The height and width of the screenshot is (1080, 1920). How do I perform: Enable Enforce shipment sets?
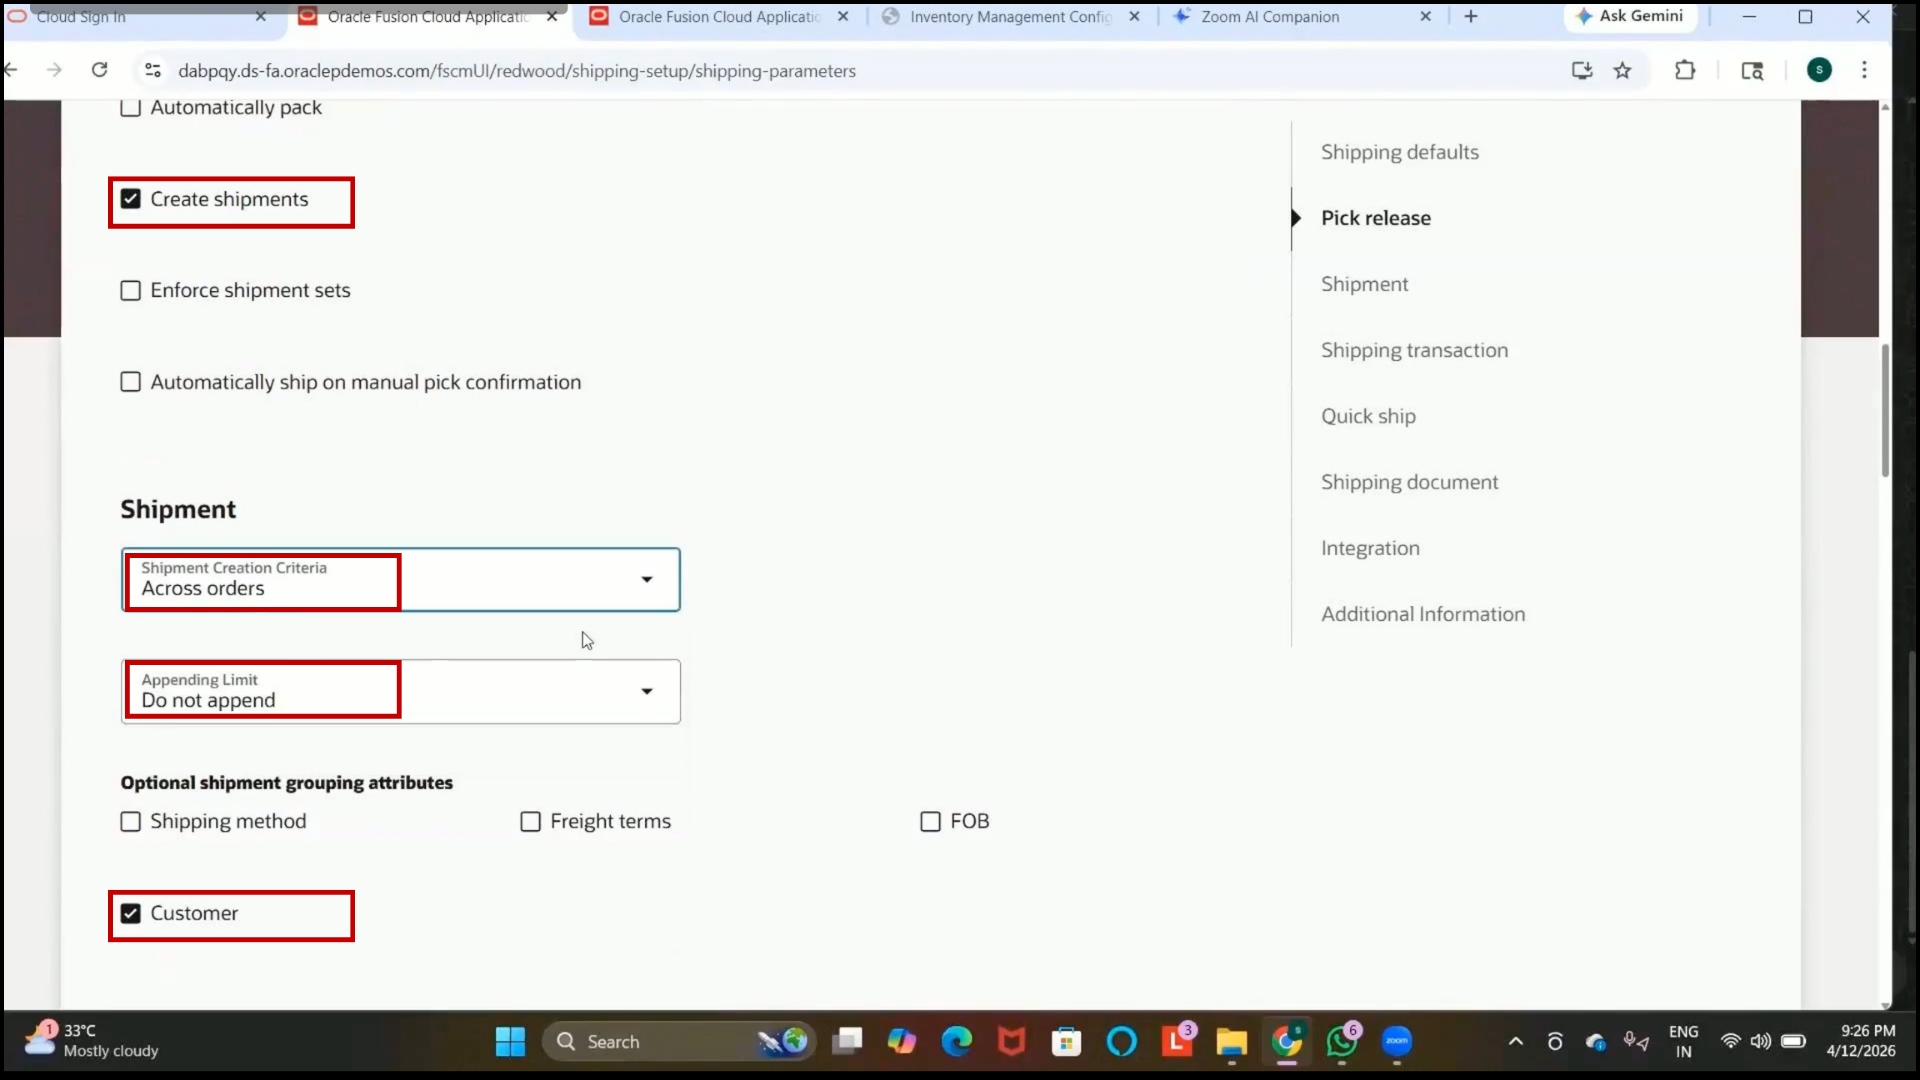[x=130, y=291]
